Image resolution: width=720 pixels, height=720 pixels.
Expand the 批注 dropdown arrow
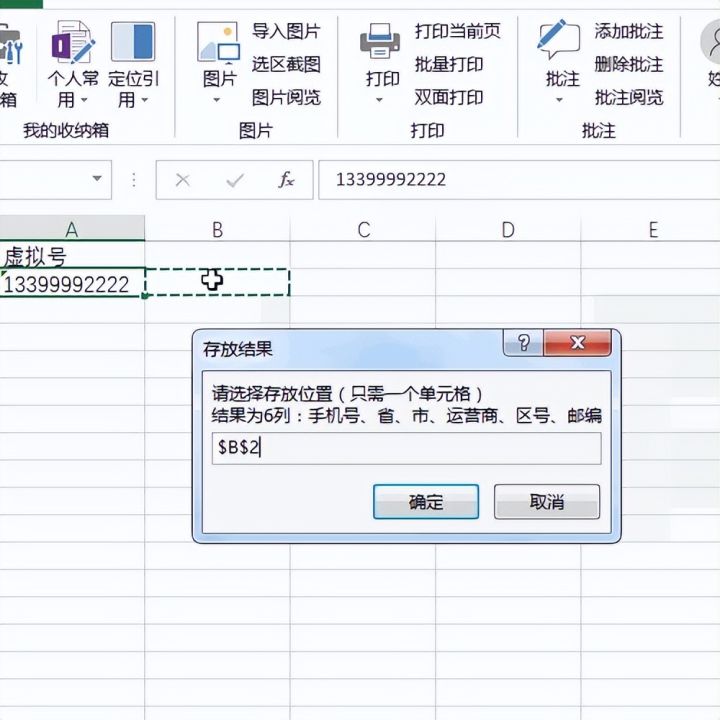559,100
